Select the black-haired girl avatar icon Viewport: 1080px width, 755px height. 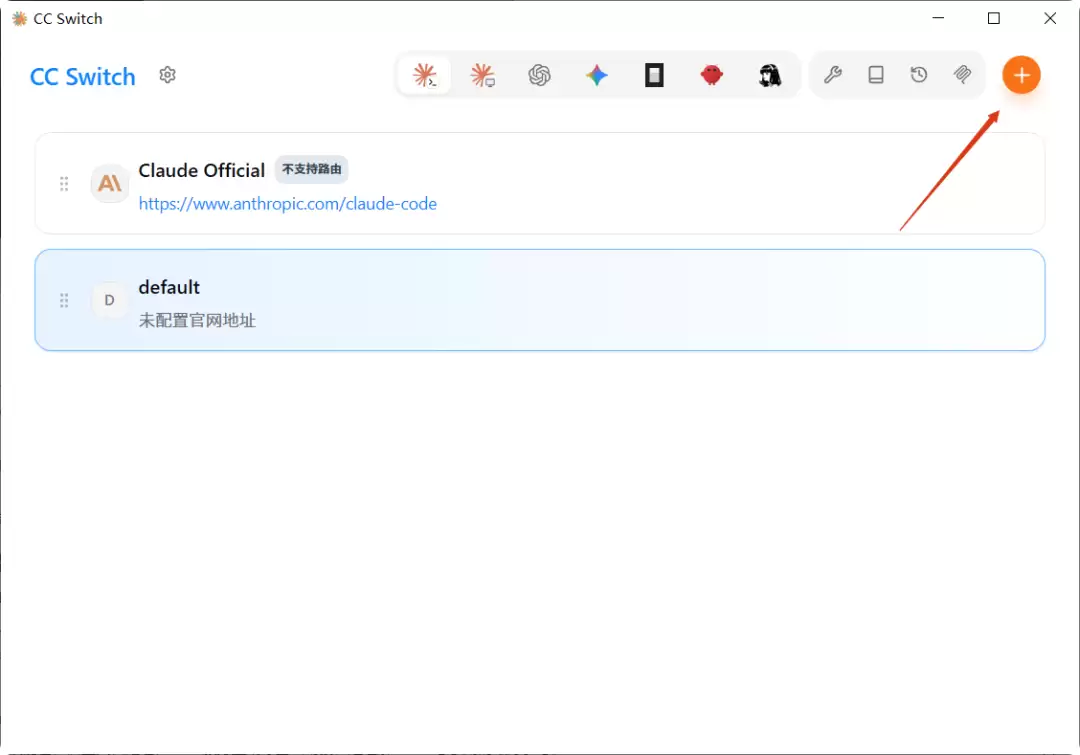[769, 74]
